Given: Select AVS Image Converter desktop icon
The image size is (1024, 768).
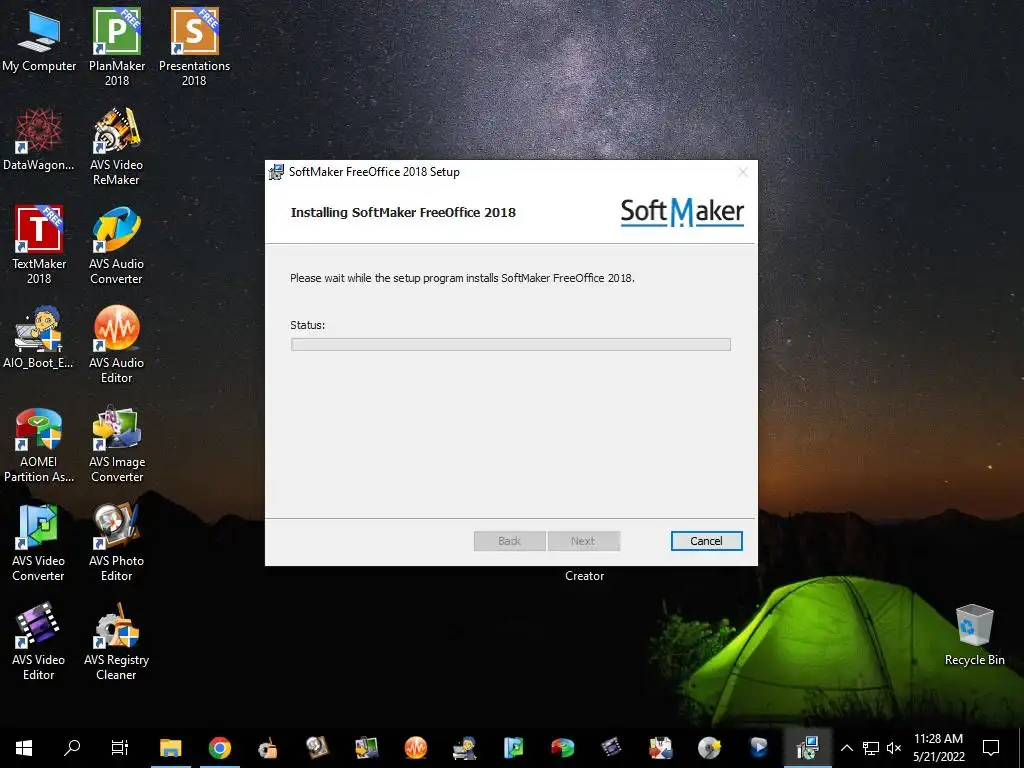Looking at the screenshot, I should (x=116, y=444).
